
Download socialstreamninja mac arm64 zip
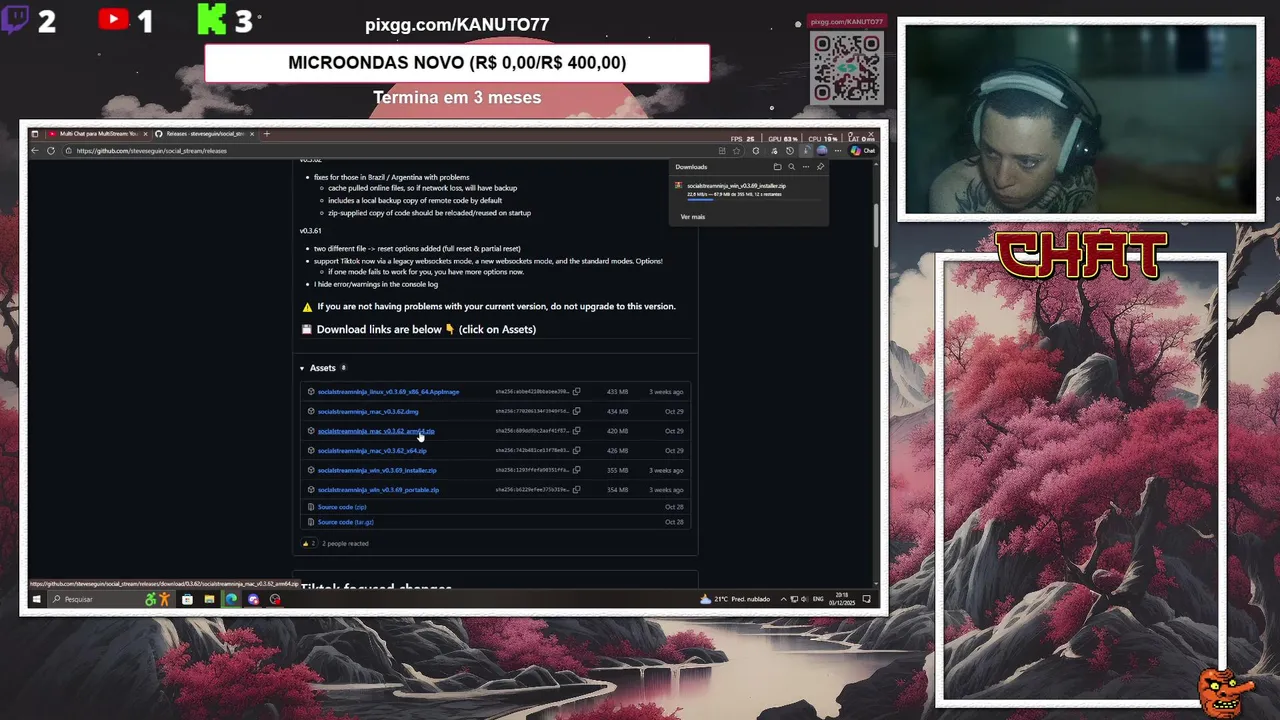point(376,431)
